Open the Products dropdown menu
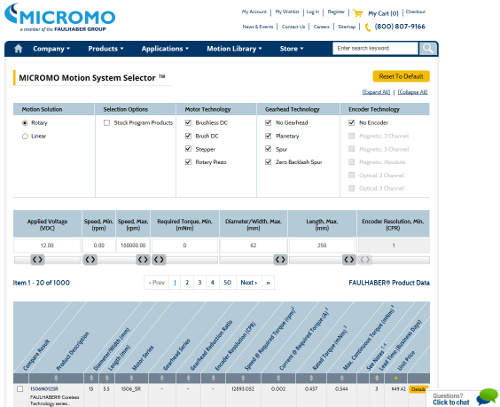Image resolution: width=500 pixels, height=407 pixels. point(106,49)
